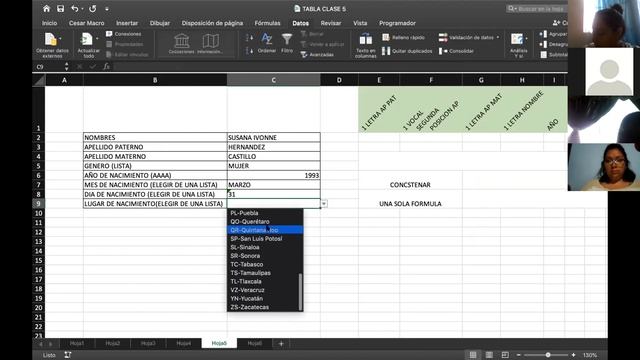Open the Fórmulas tab

click(267, 23)
